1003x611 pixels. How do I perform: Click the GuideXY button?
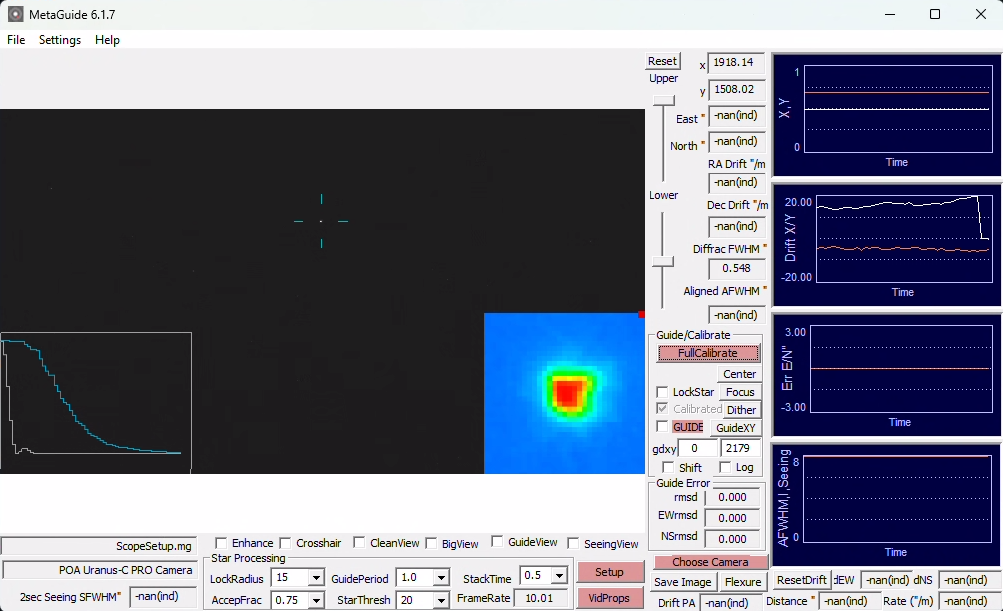tap(736, 428)
